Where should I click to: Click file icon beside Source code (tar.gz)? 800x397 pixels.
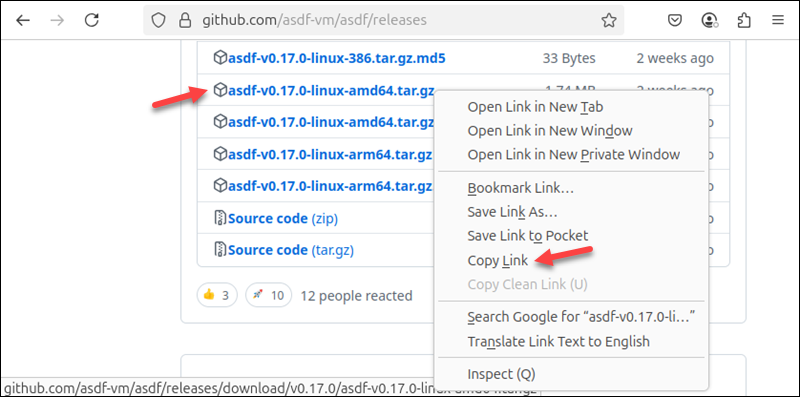pos(219,250)
